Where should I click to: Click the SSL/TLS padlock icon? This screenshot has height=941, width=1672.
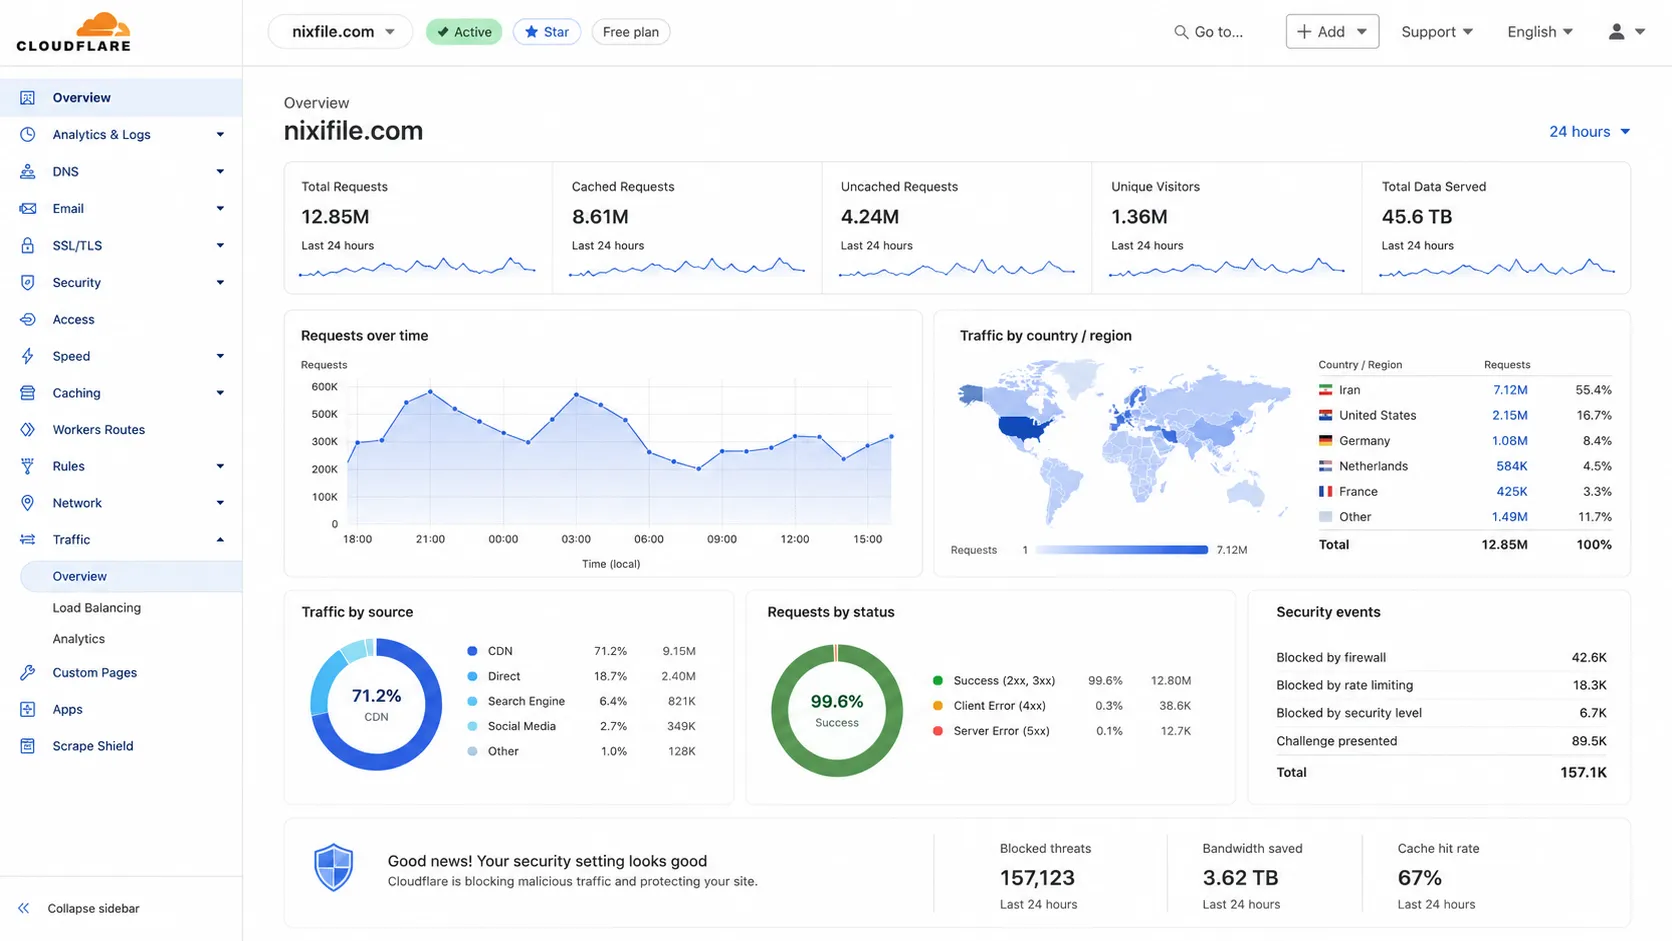coord(28,245)
